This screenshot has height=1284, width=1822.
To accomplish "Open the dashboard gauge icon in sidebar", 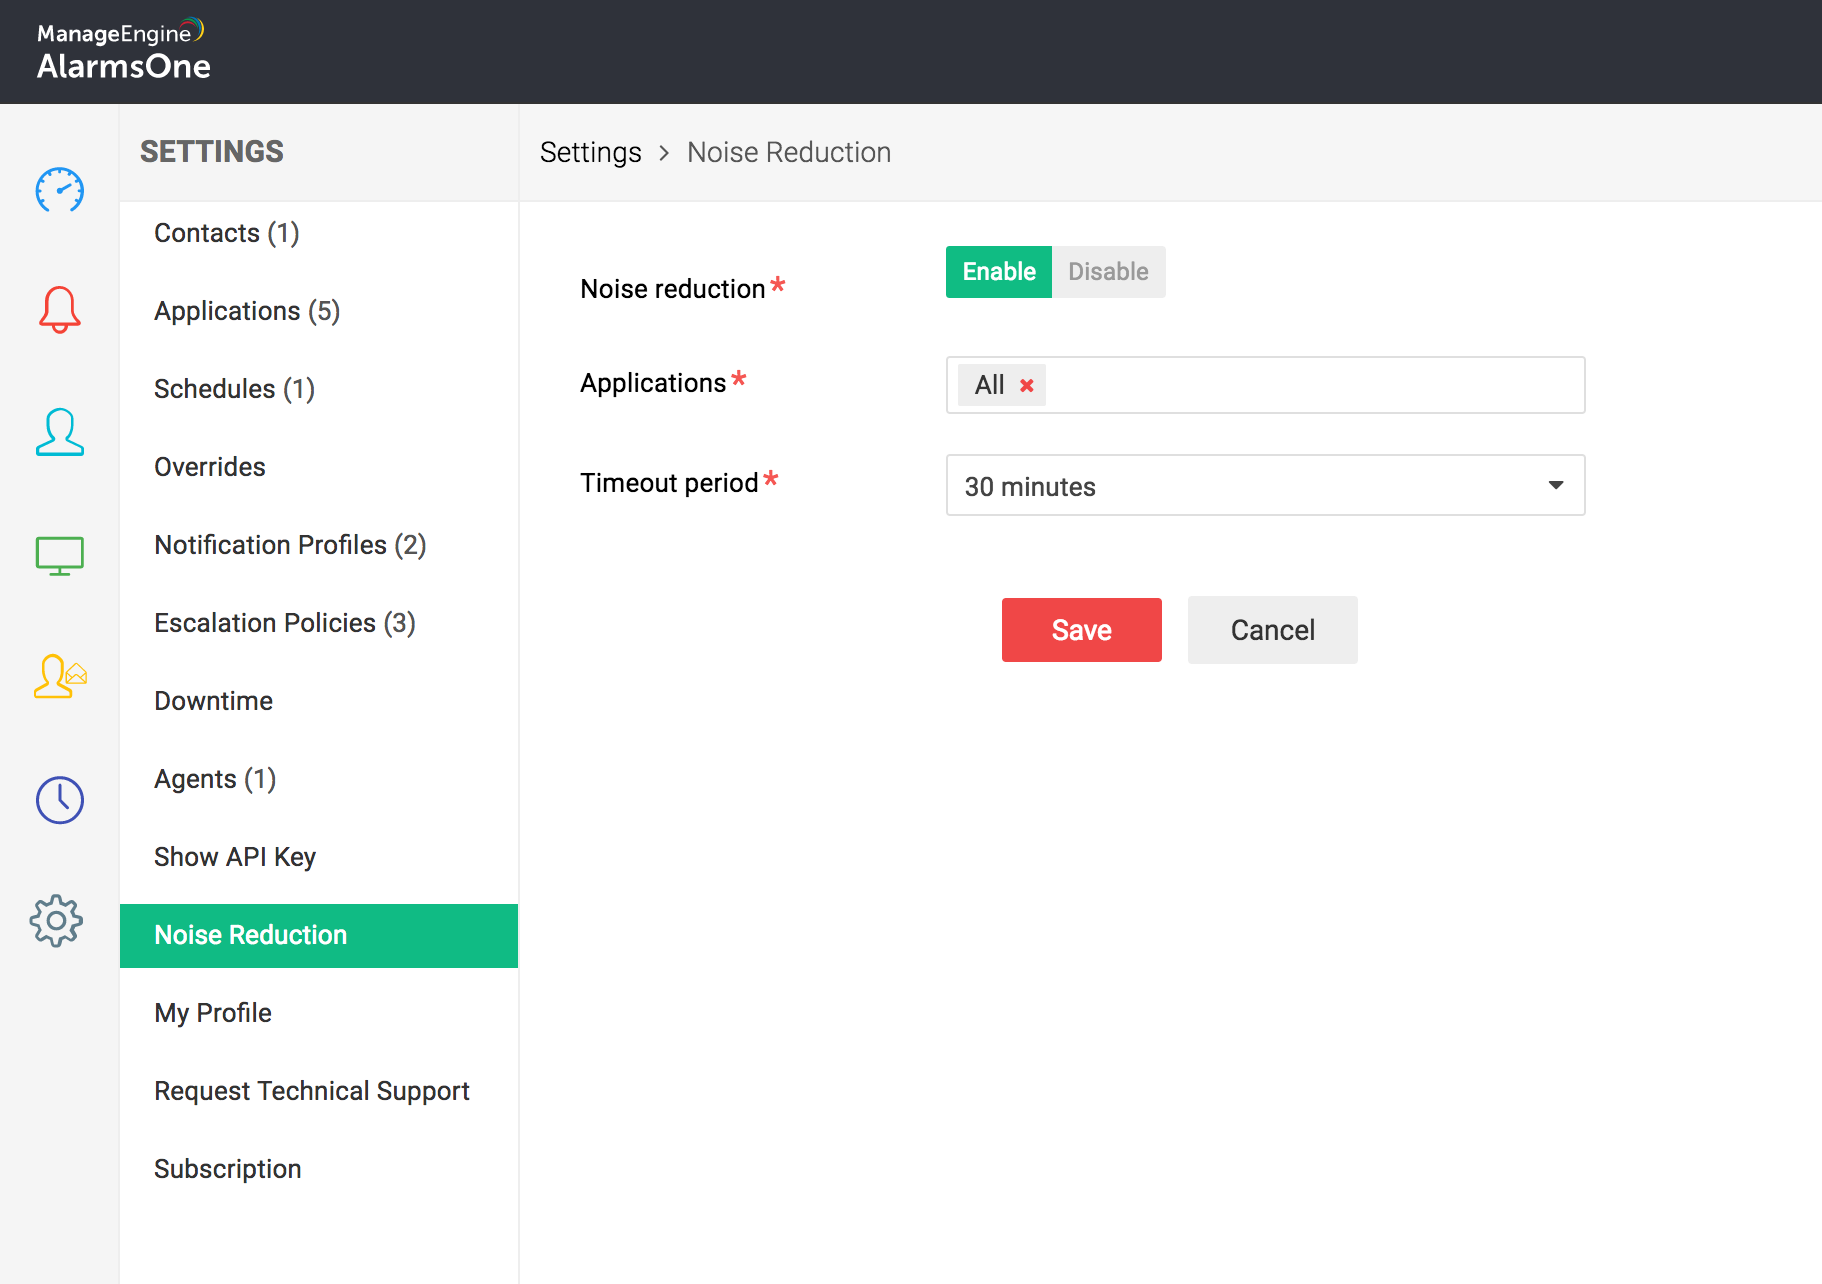I will coord(60,190).
